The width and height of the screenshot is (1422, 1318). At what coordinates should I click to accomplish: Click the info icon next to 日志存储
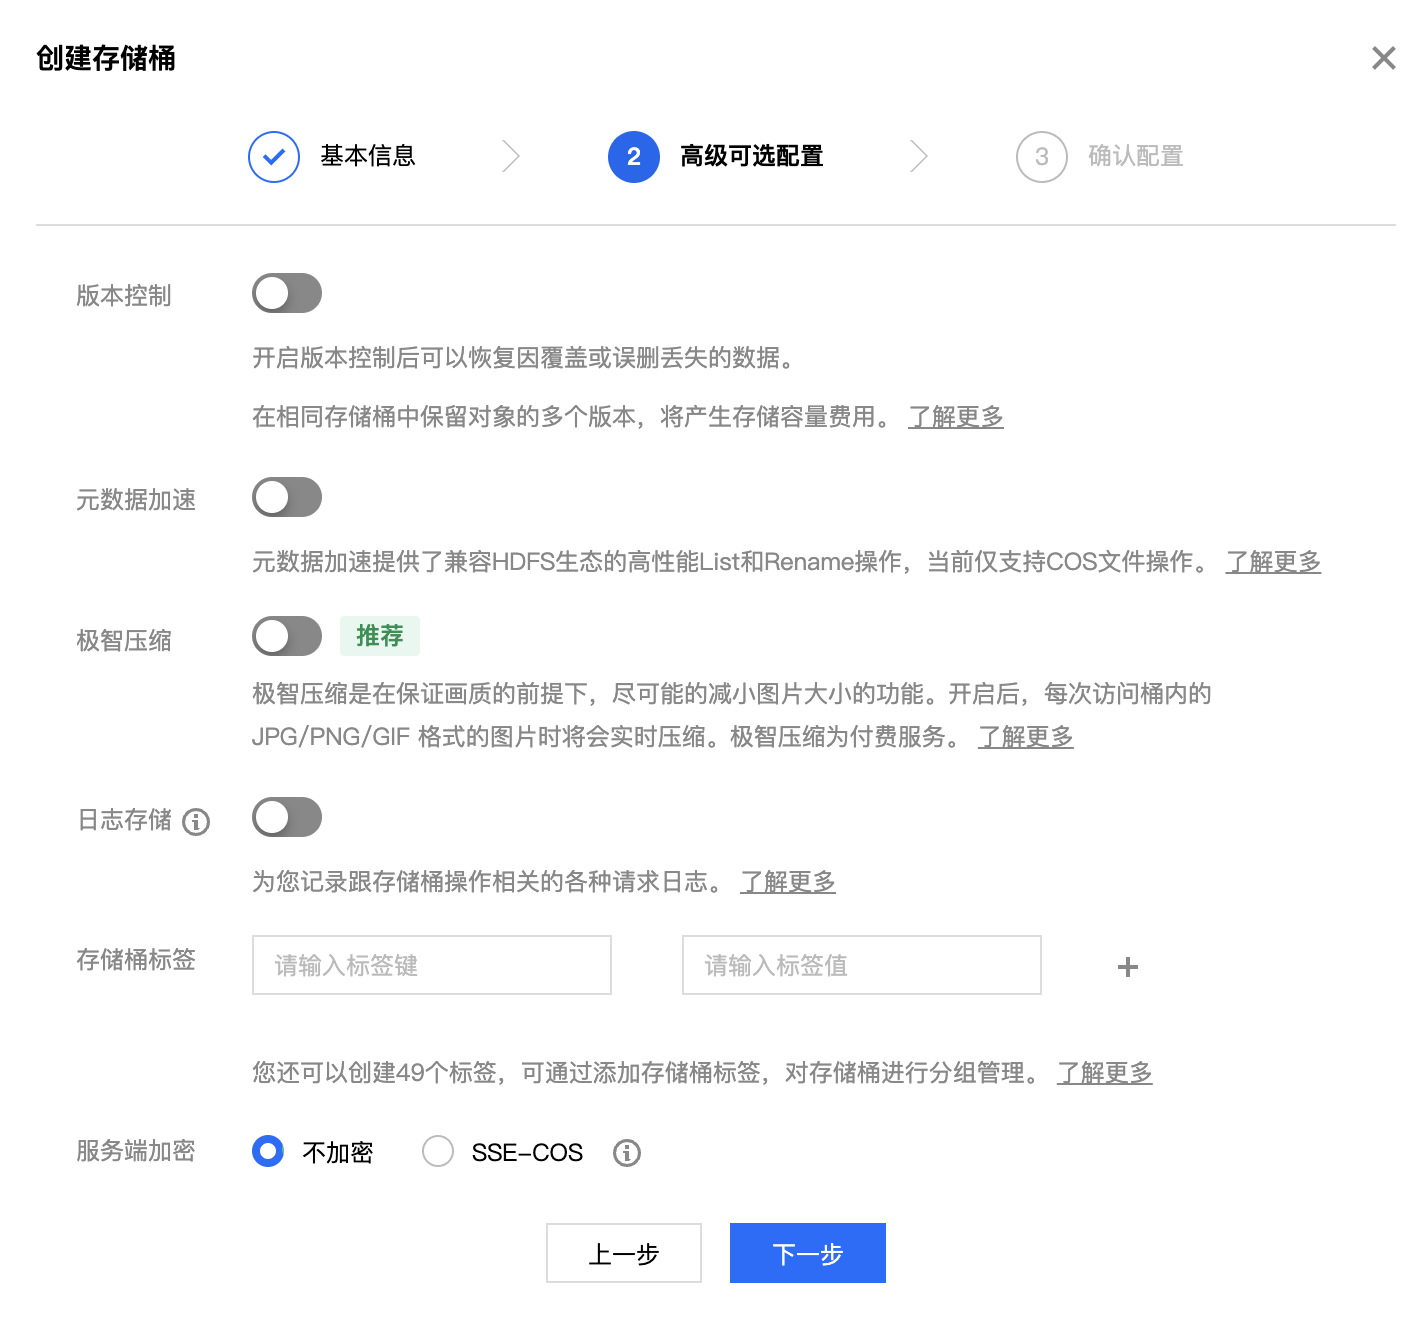click(196, 822)
